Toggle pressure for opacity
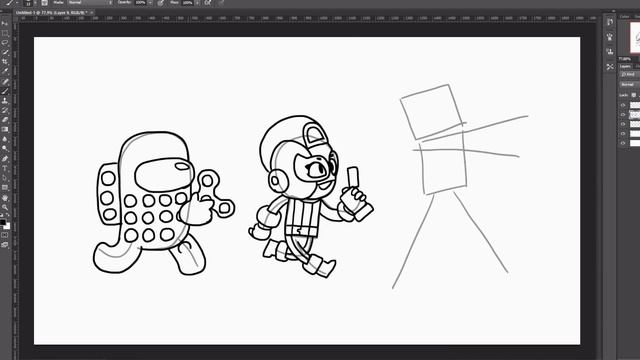Screen dimensions: 640x360 (161, 3)
